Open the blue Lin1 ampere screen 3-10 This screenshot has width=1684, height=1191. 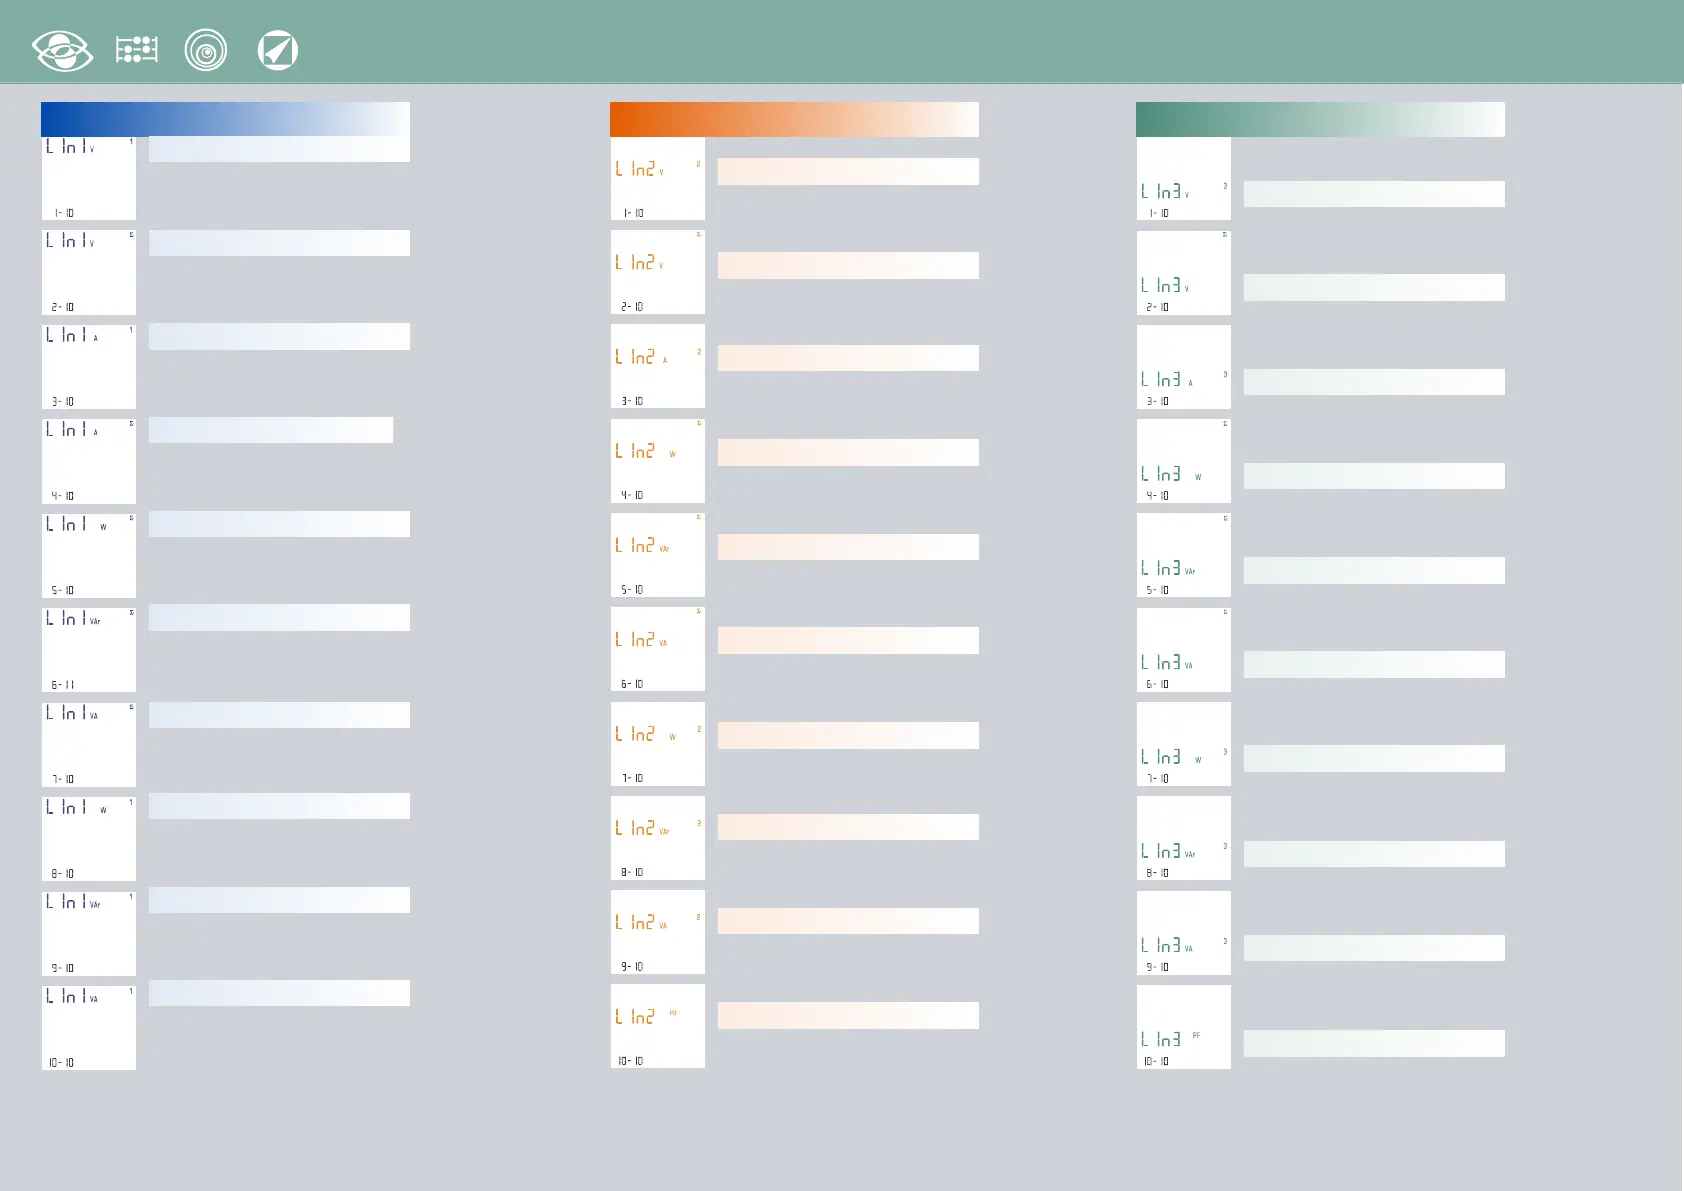[89, 366]
